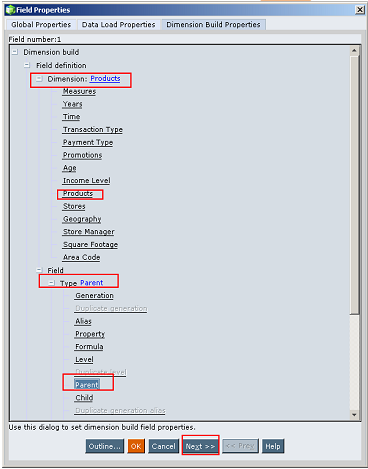Choose the Square Footage dimension
The width and height of the screenshot is (368, 469).
coord(90,245)
